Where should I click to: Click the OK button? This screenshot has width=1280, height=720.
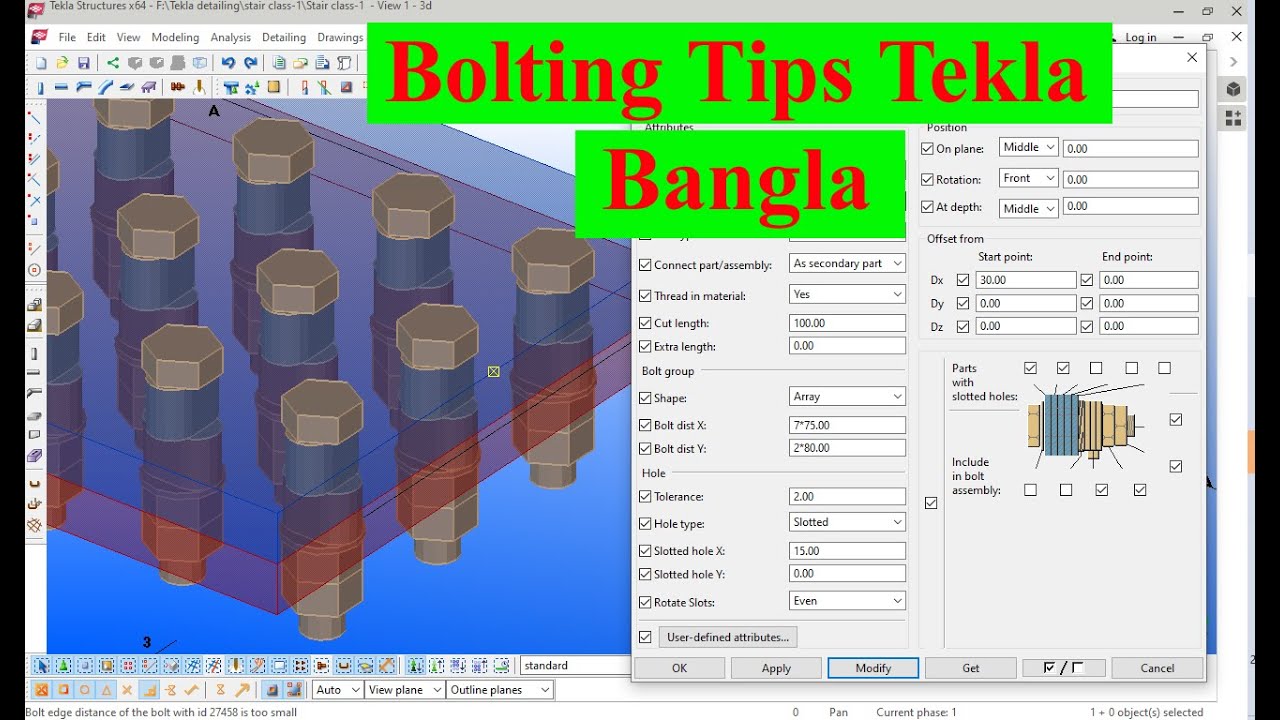point(680,668)
